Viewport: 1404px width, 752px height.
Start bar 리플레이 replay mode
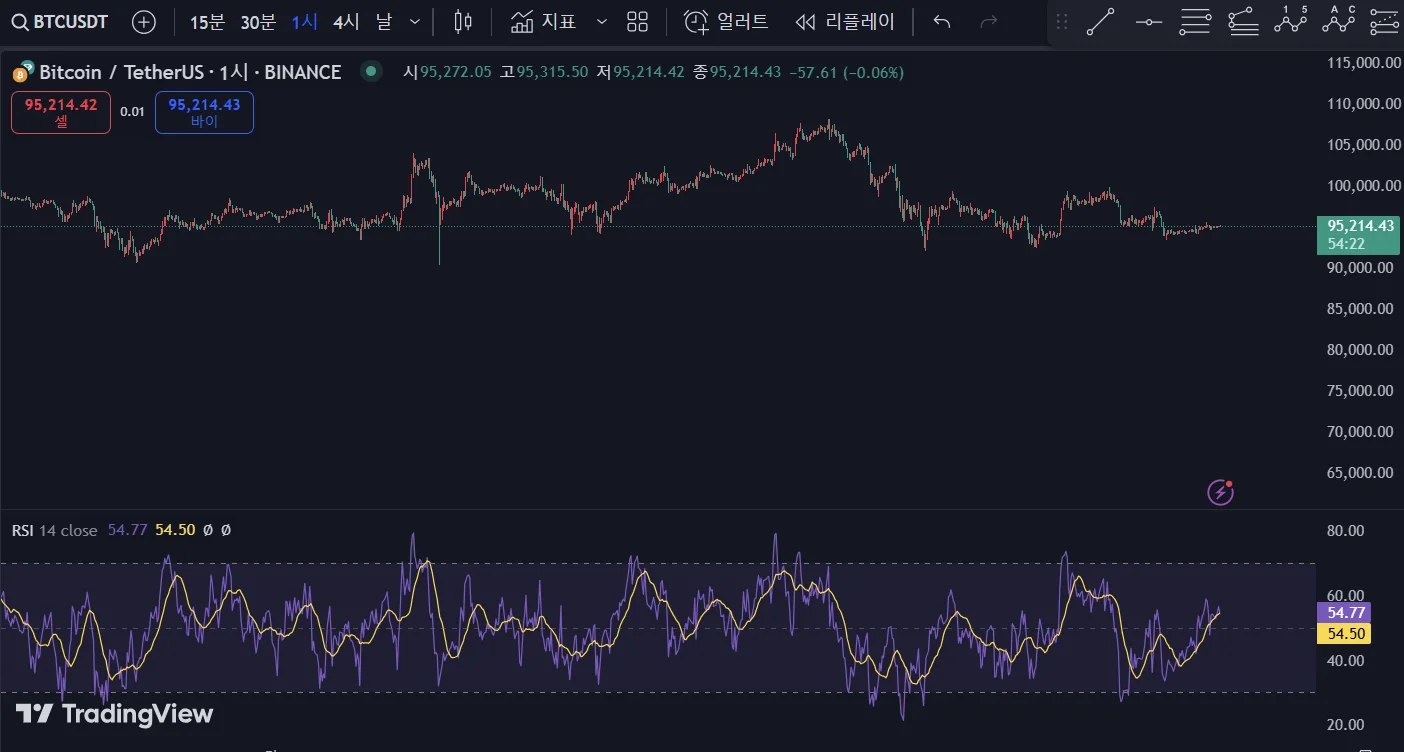coord(845,22)
